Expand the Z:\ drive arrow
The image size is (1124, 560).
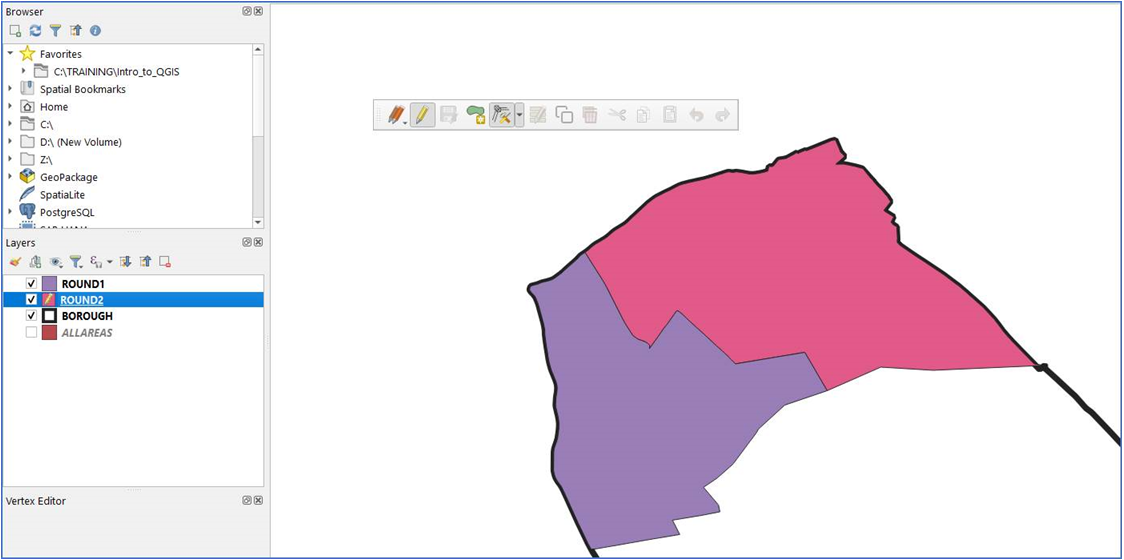(10, 159)
